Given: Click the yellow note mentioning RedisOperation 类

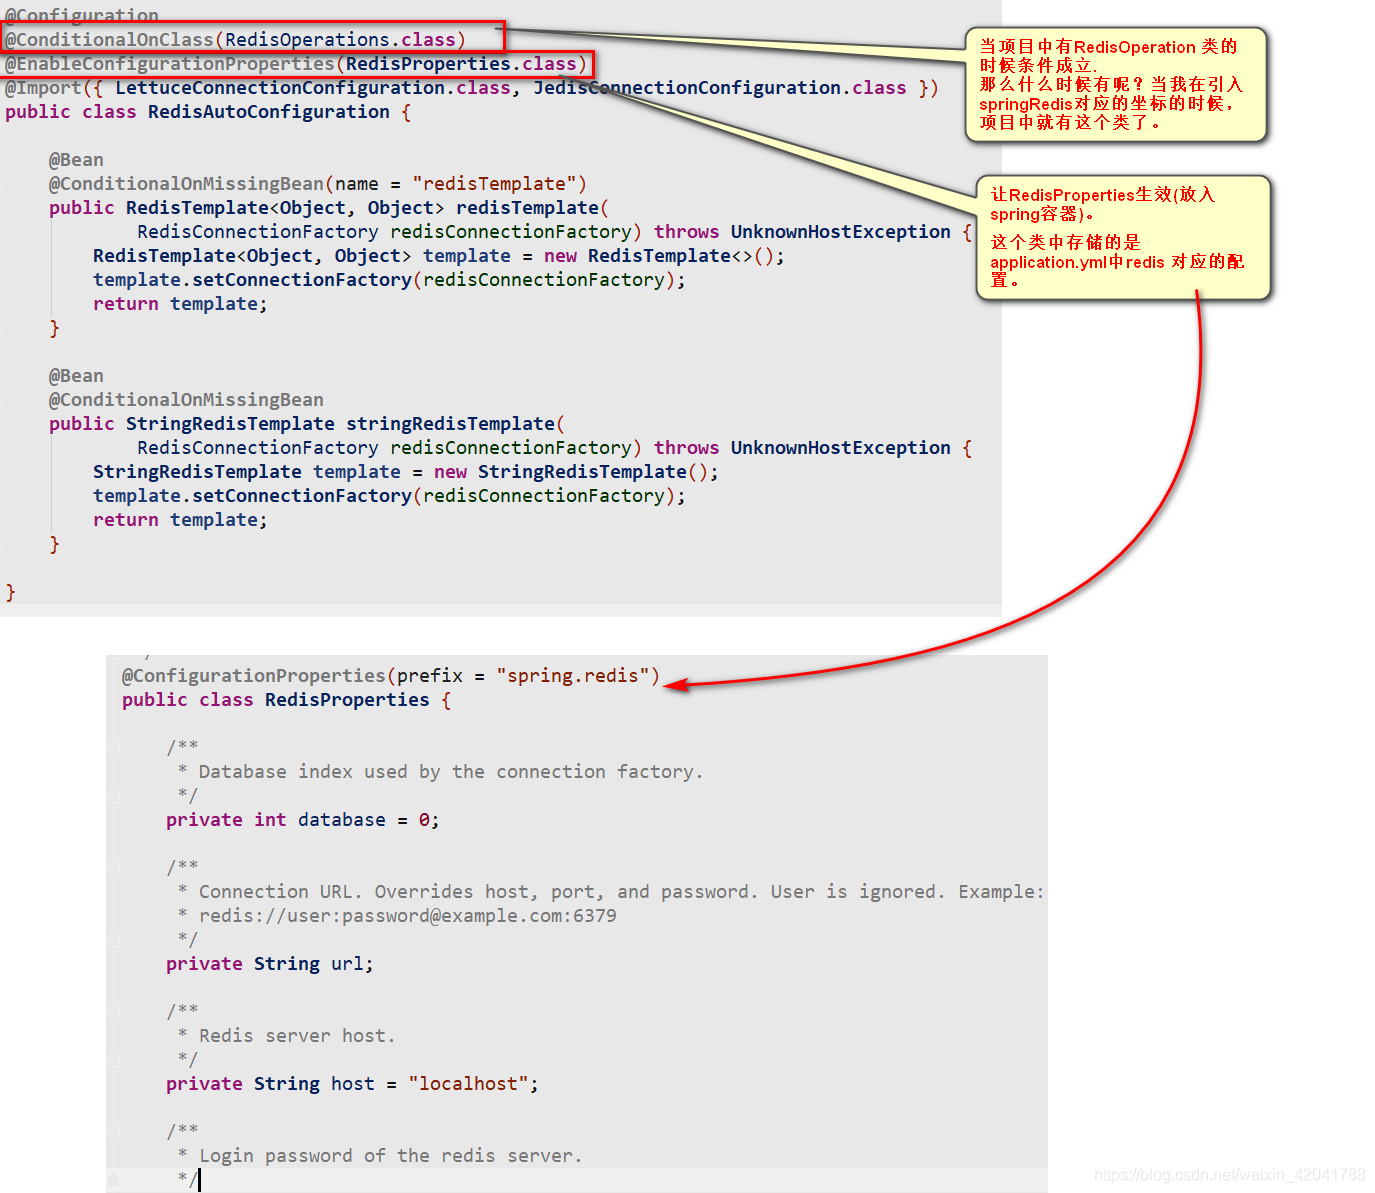Looking at the screenshot, I should tap(1115, 84).
